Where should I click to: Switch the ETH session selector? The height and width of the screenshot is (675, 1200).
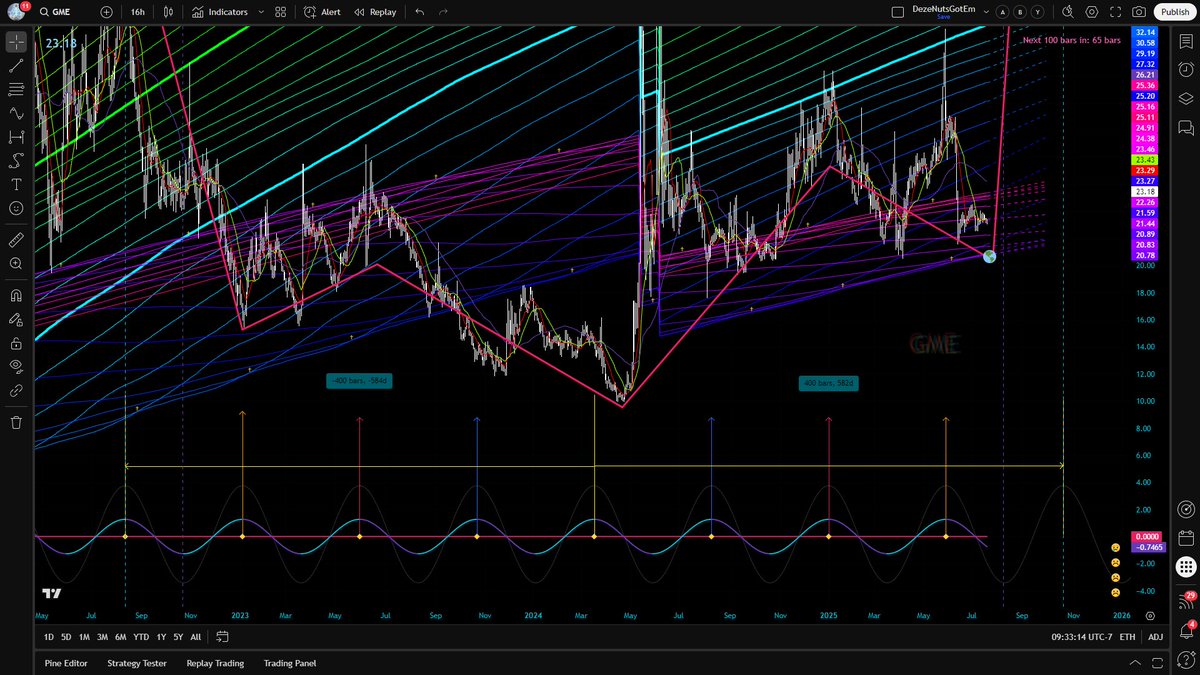click(1127, 637)
